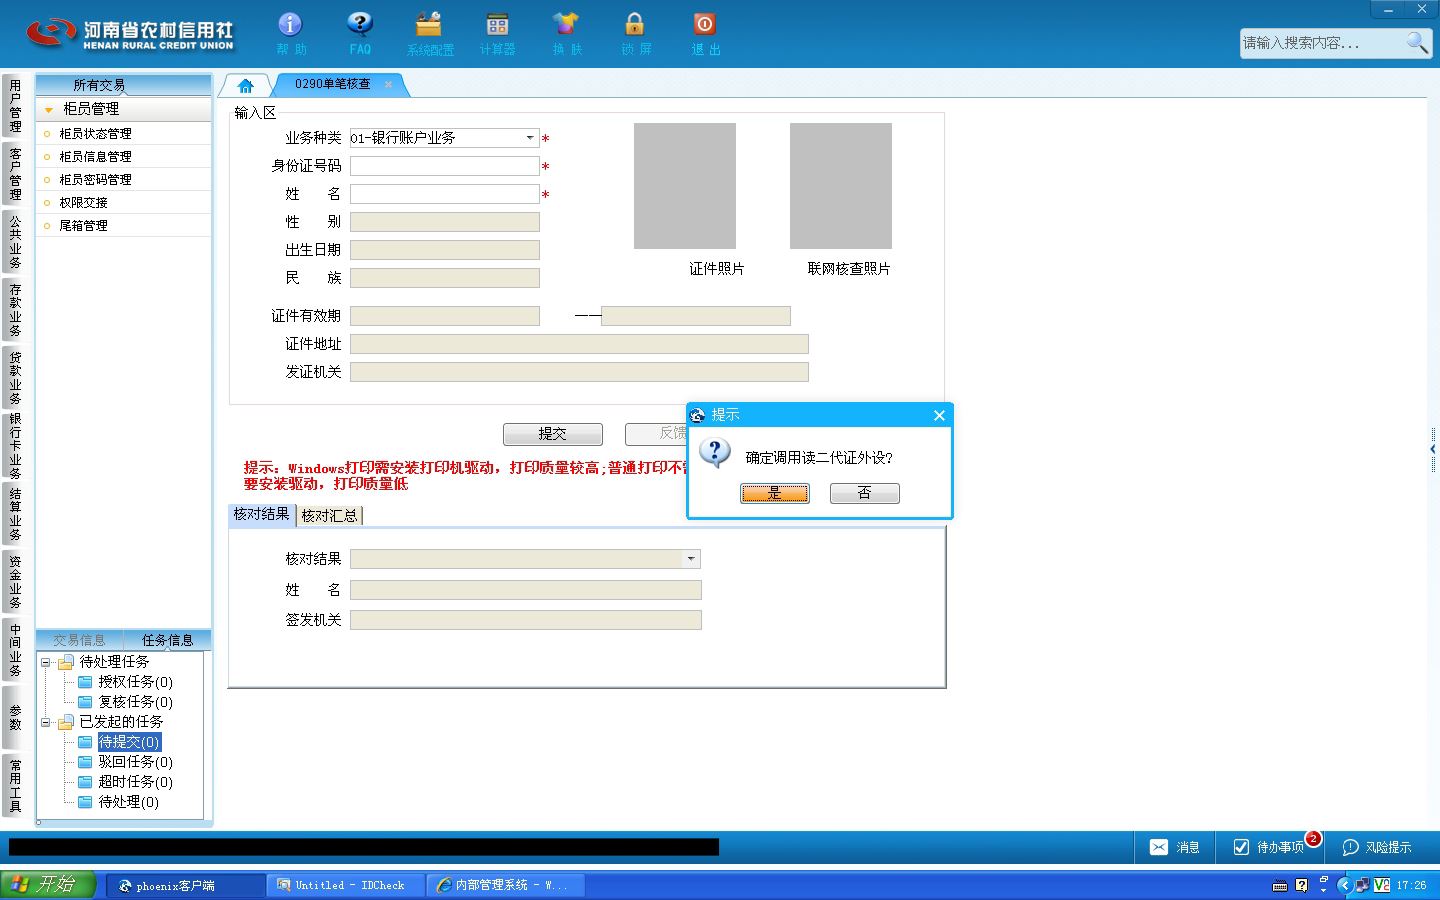Select the 中间业务 side tab

click(15, 650)
